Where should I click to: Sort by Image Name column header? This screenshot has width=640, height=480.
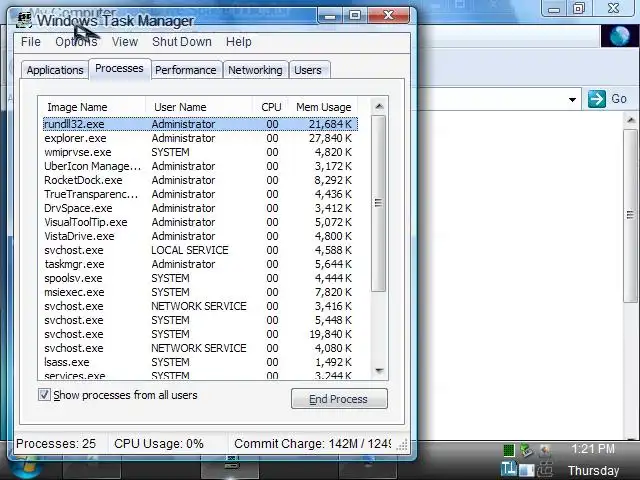tap(92, 107)
